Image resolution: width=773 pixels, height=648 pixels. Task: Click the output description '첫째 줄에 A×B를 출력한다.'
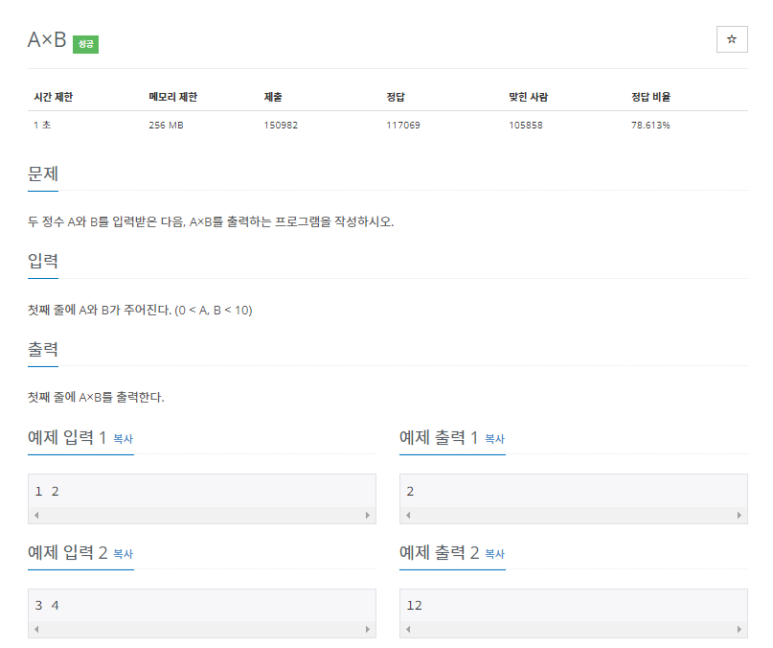point(96,397)
